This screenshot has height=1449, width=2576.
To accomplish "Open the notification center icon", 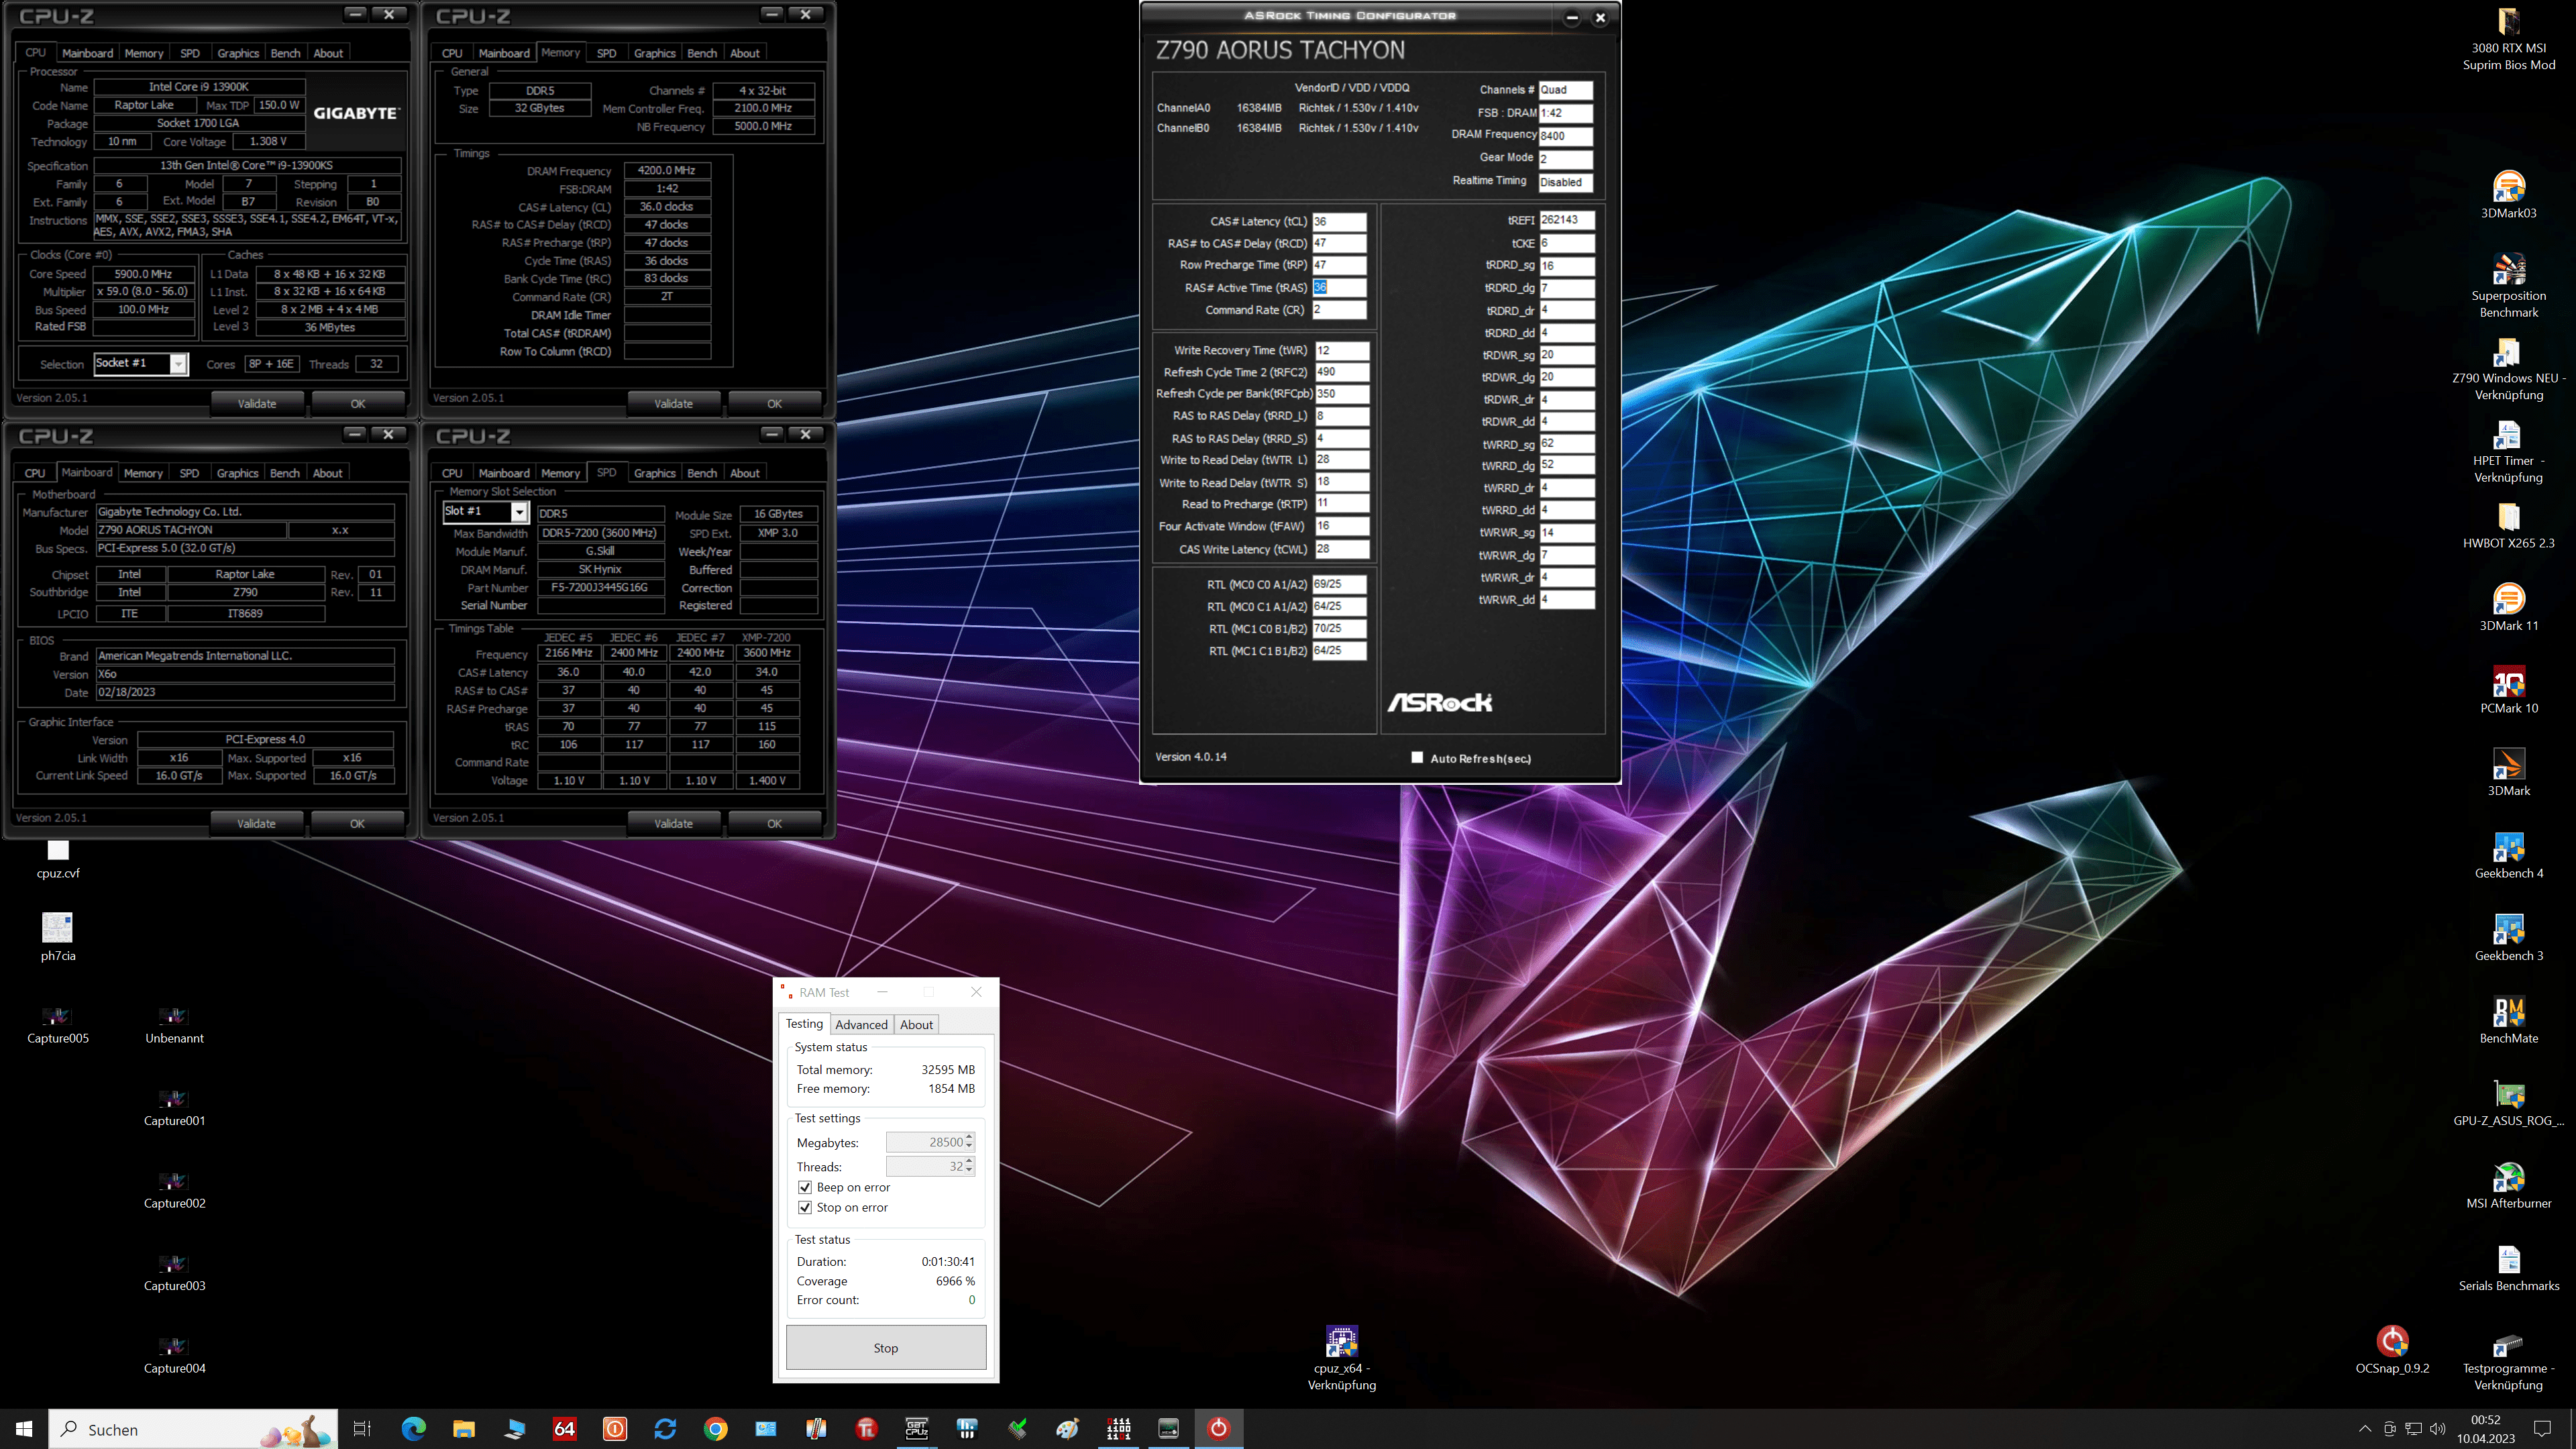I will pos(2543,1429).
